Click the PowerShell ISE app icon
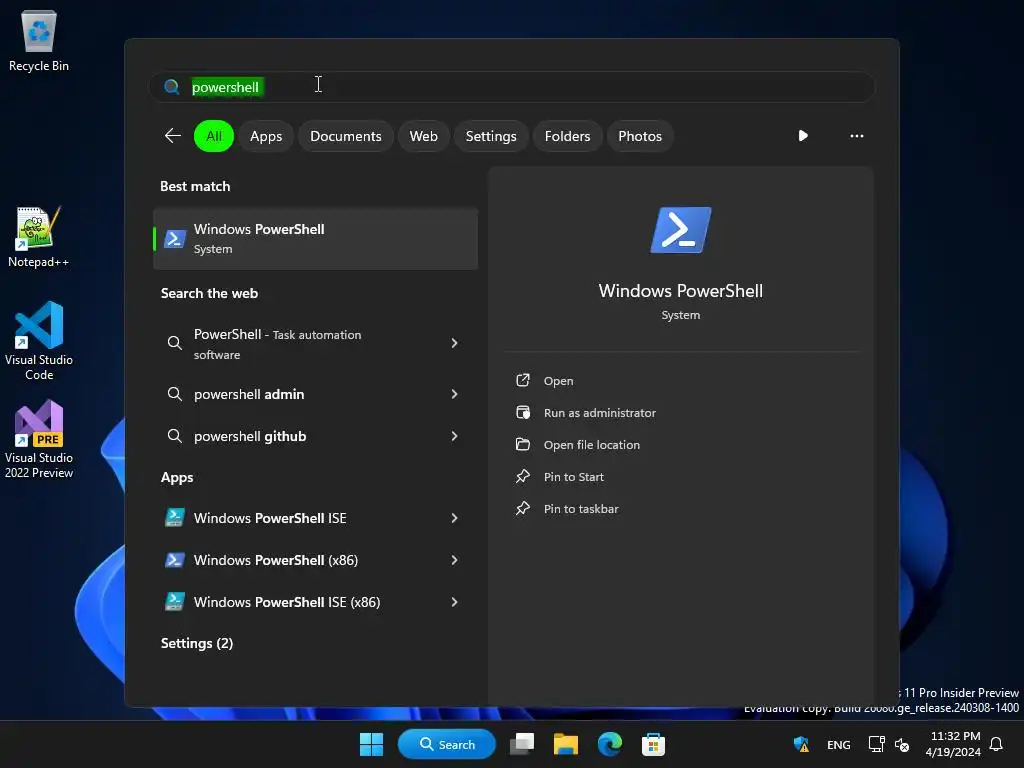 coord(174,518)
